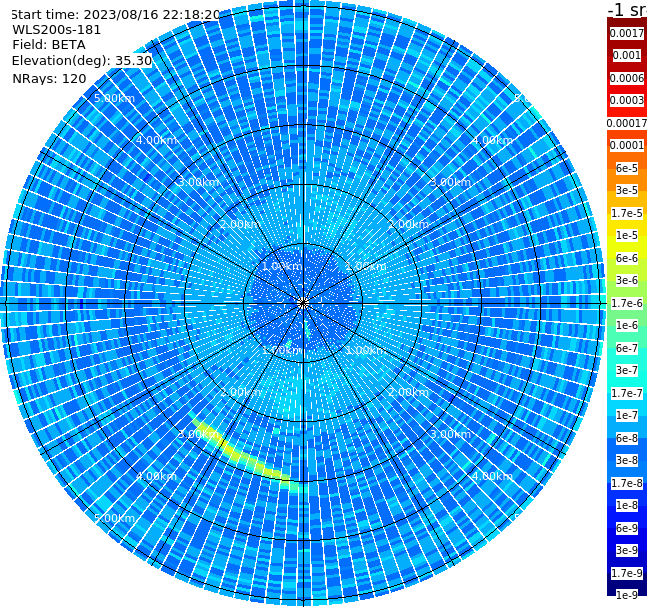Click the -1 sr unit label above colorbar

627,9
